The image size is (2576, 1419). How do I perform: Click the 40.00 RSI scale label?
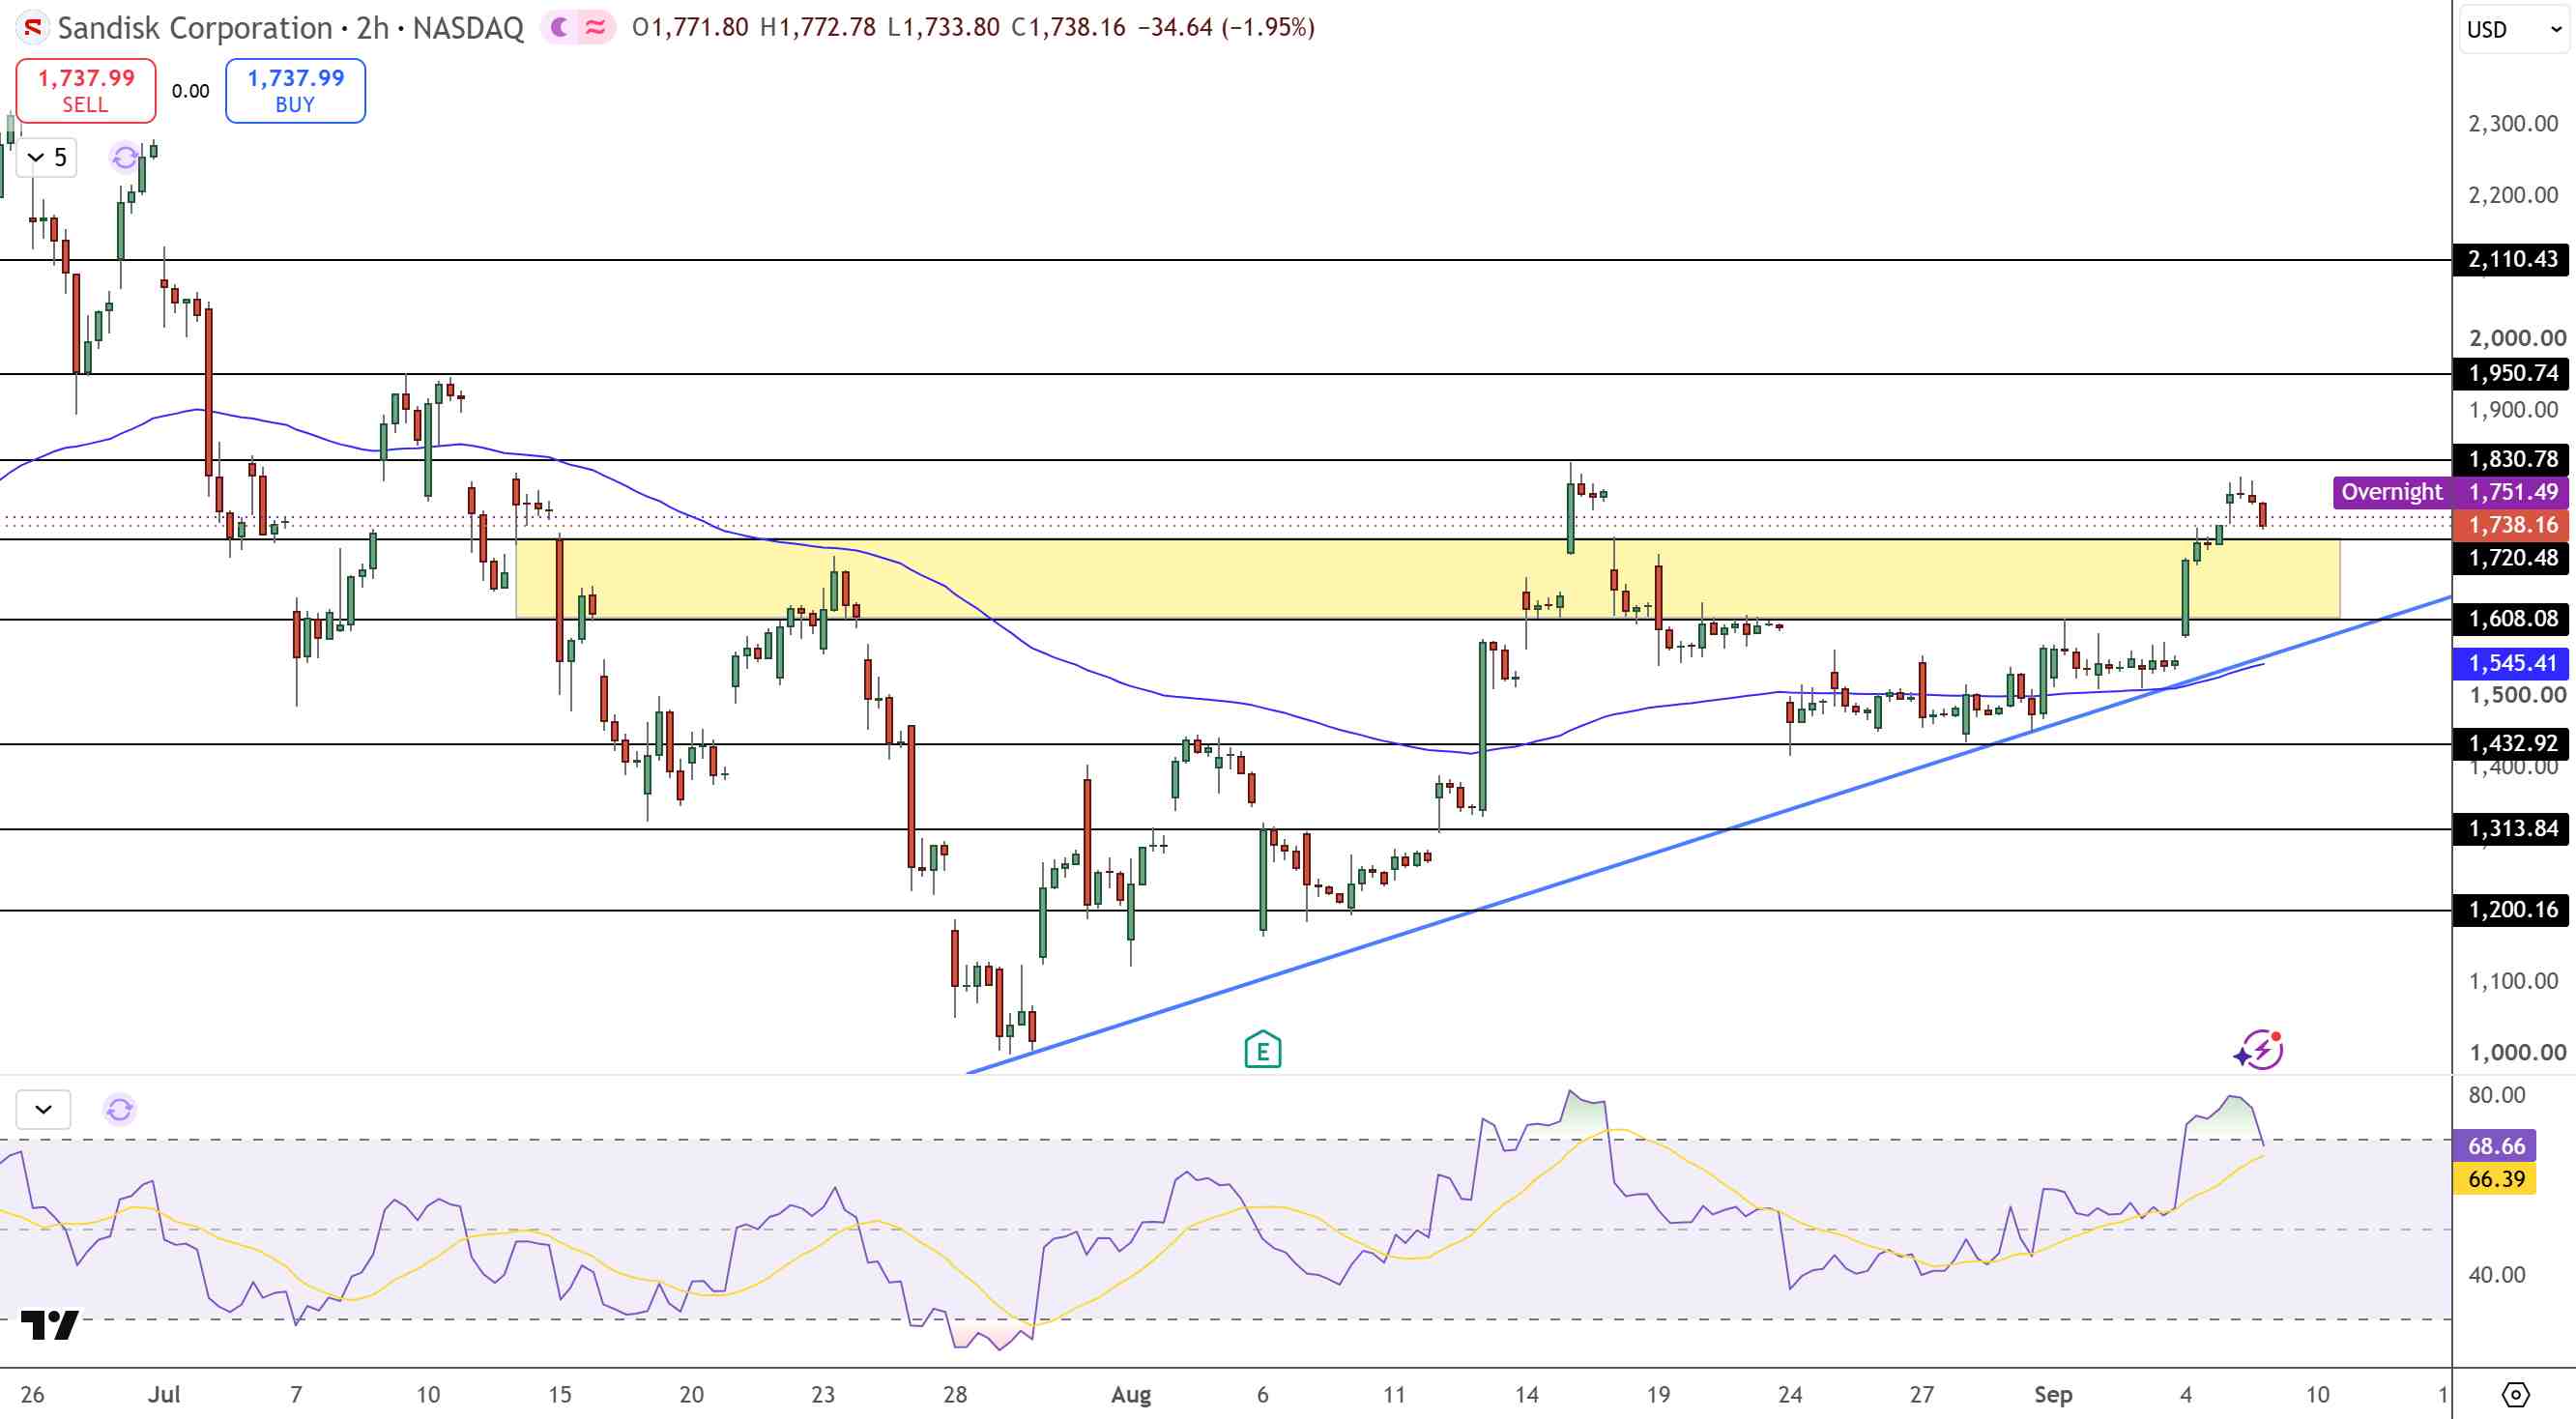click(x=2497, y=1275)
